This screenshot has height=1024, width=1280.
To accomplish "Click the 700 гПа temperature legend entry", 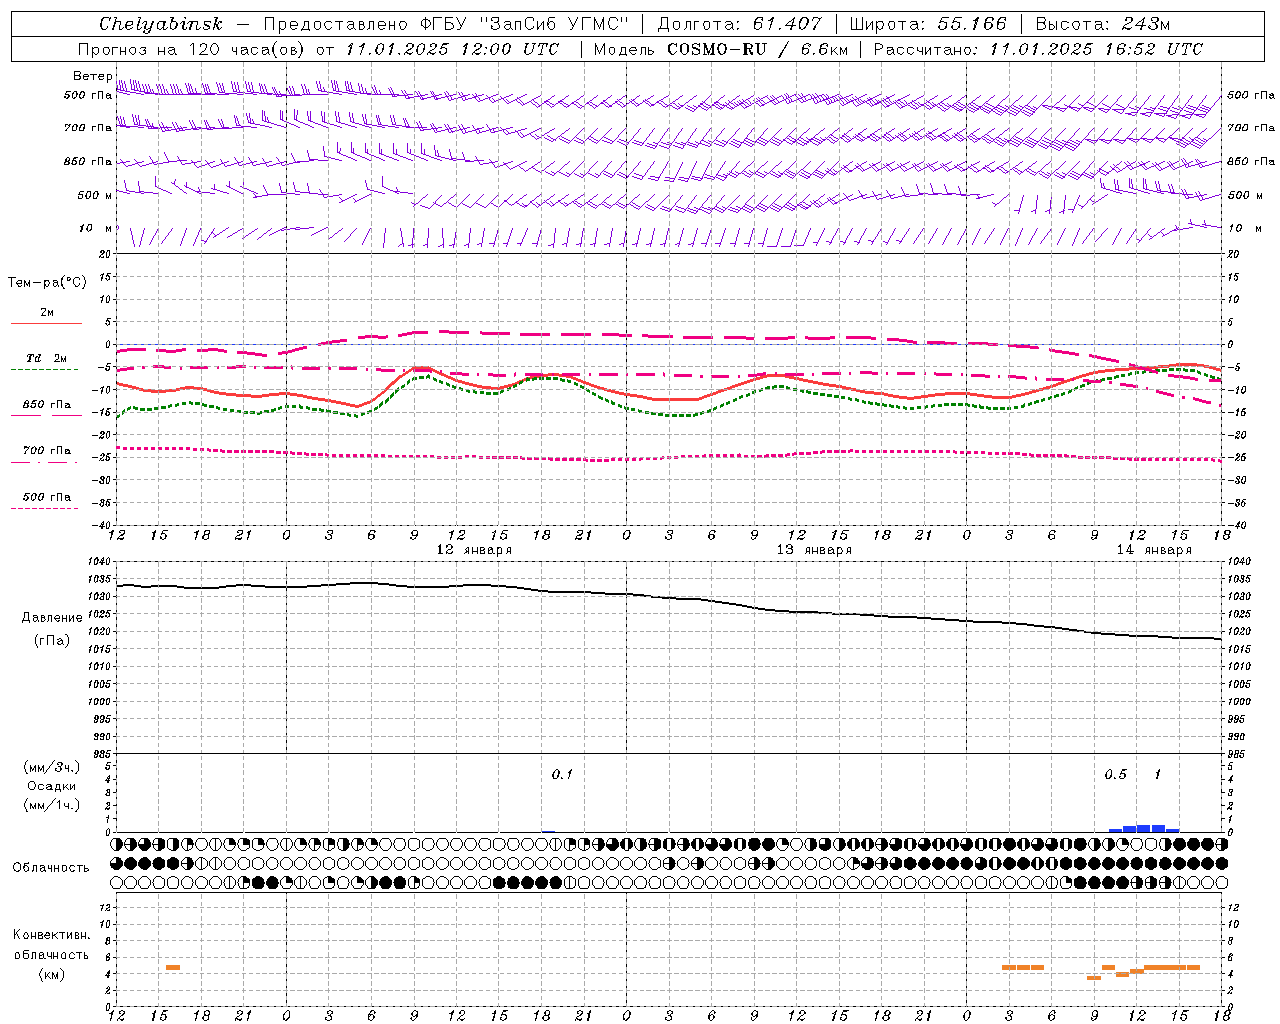I will pos(47,451).
